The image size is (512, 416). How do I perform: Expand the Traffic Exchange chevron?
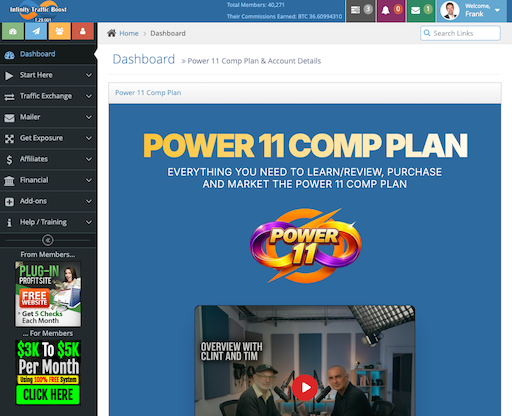tap(89, 96)
